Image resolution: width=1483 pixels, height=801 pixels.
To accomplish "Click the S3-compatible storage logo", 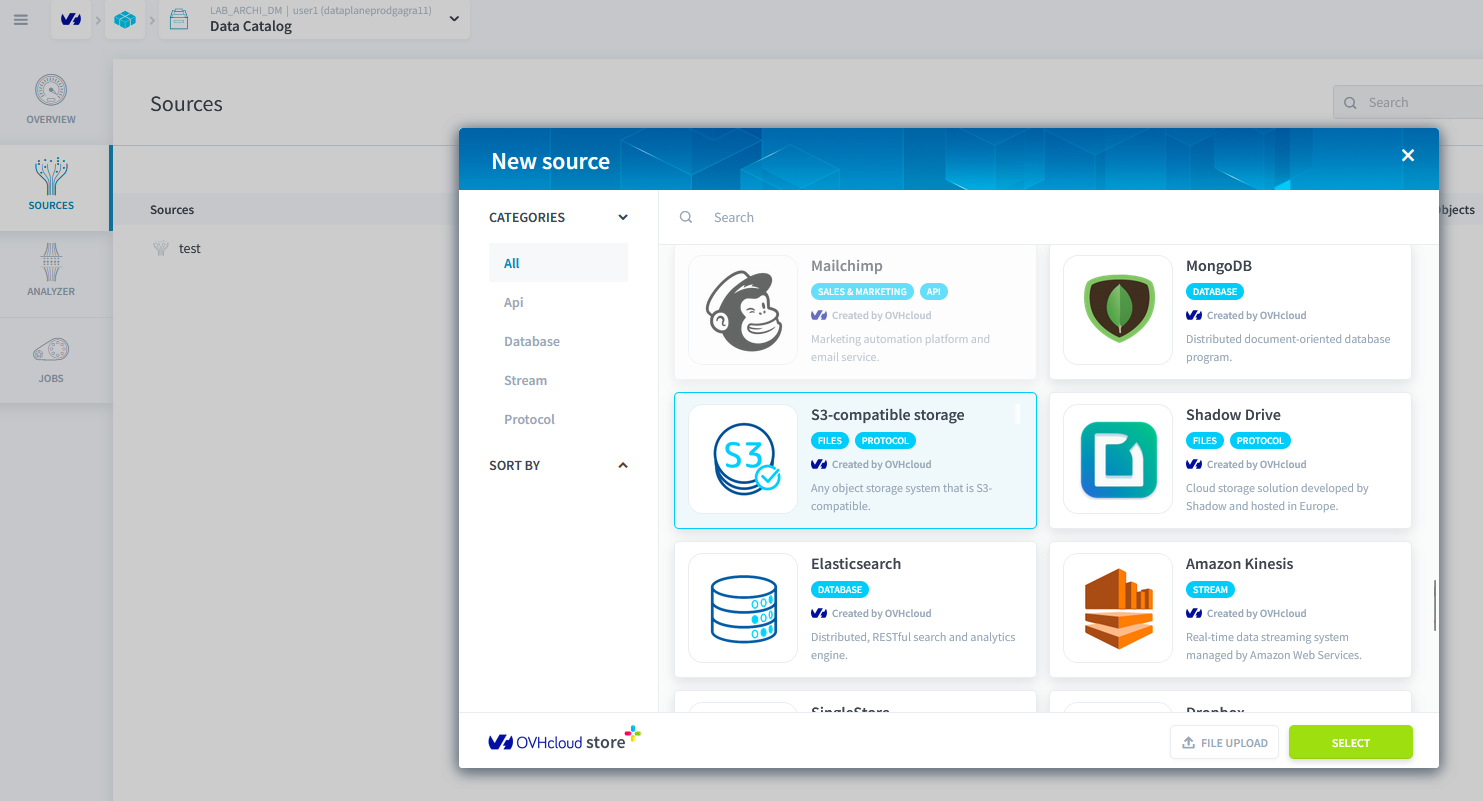I will 742,459.
